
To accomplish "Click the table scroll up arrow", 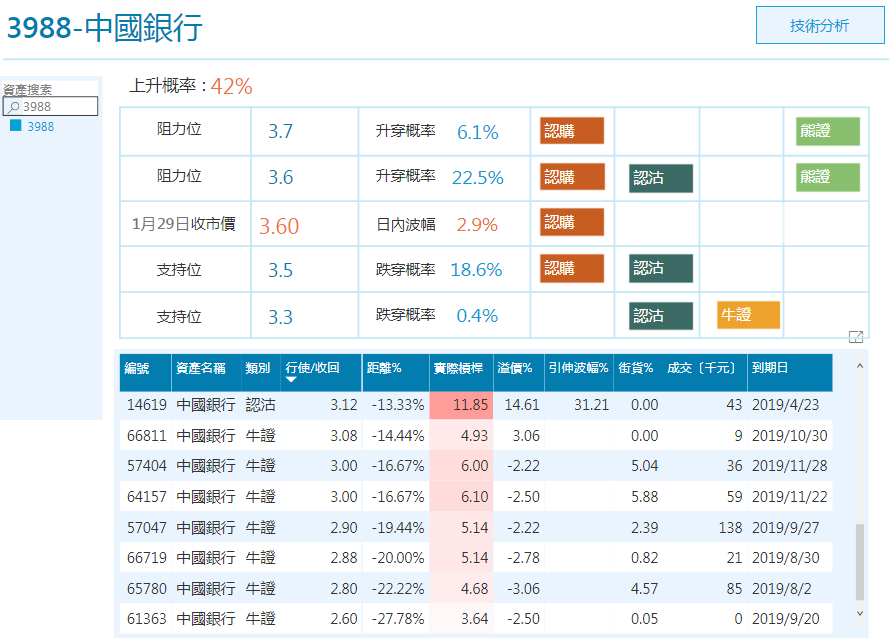I will [860, 366].
